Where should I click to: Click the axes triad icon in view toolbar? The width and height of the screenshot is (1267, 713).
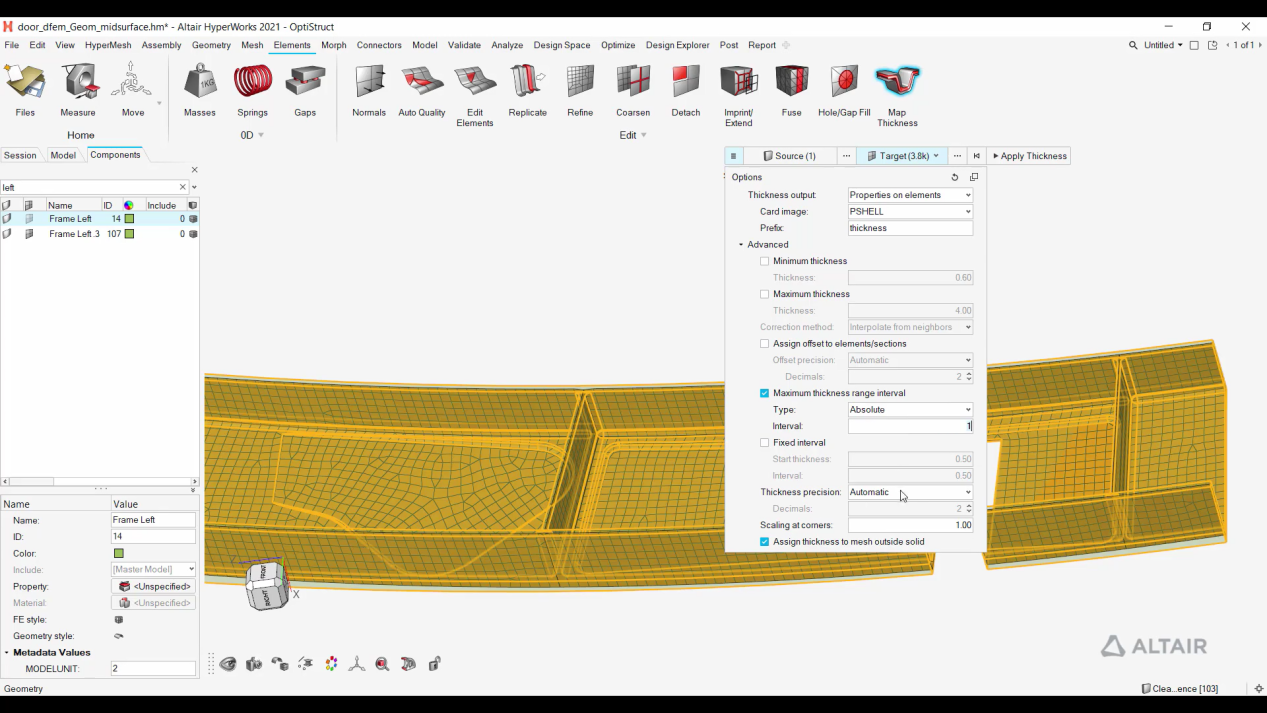point(357,664)
